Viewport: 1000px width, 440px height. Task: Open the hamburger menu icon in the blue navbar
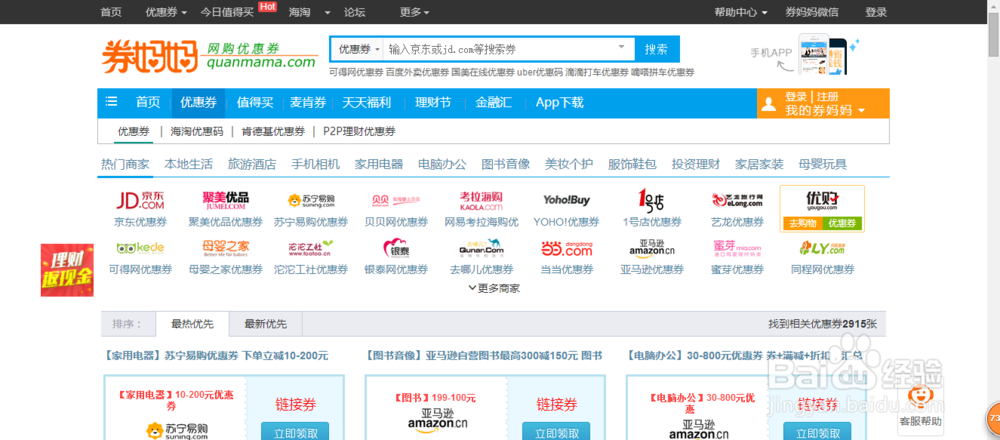(x=112, y=102)
